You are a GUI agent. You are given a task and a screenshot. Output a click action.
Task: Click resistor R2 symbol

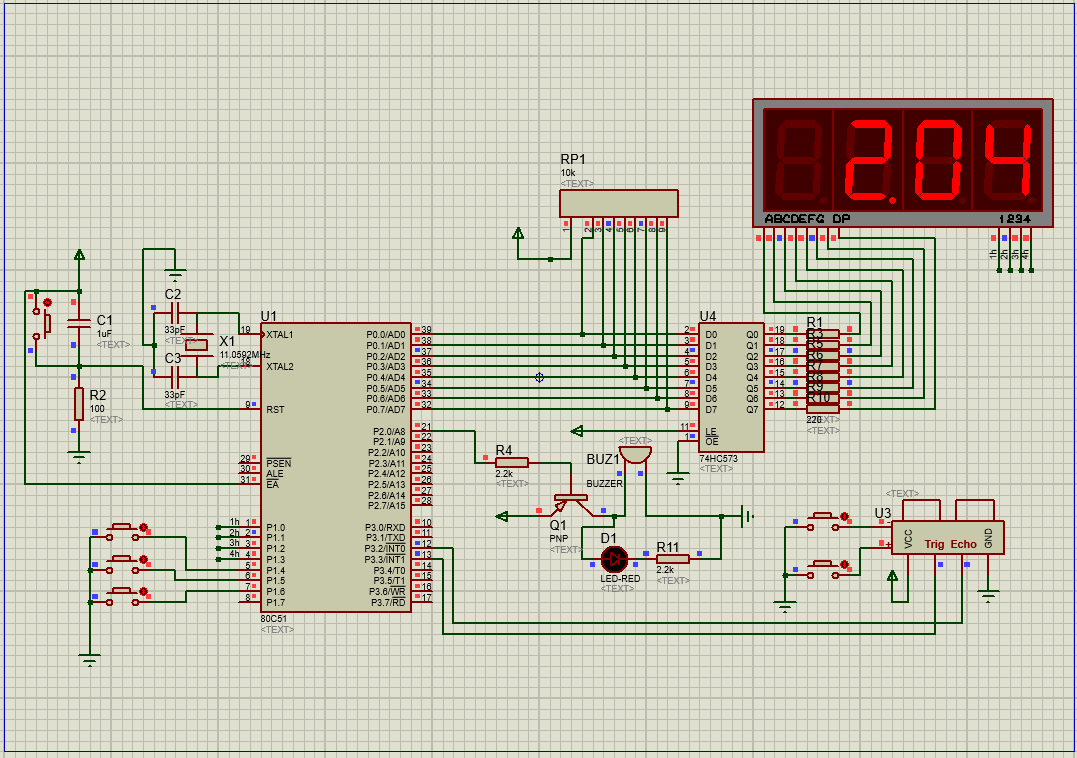(x=79, y=404)
